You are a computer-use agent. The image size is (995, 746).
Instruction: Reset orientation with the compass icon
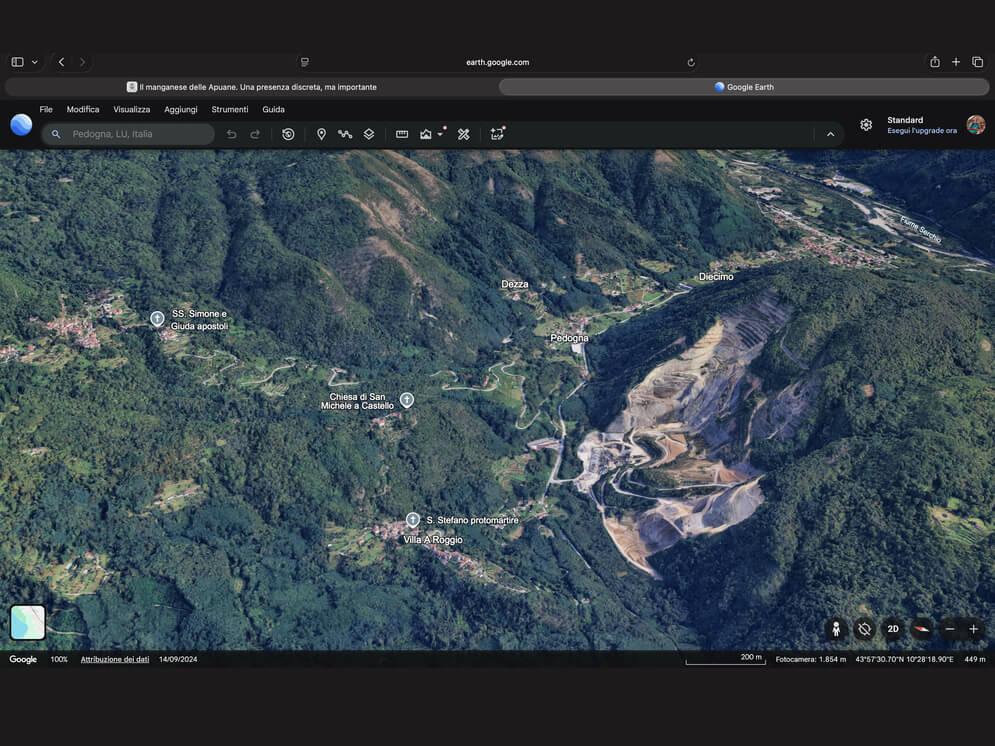pos(921,629)
